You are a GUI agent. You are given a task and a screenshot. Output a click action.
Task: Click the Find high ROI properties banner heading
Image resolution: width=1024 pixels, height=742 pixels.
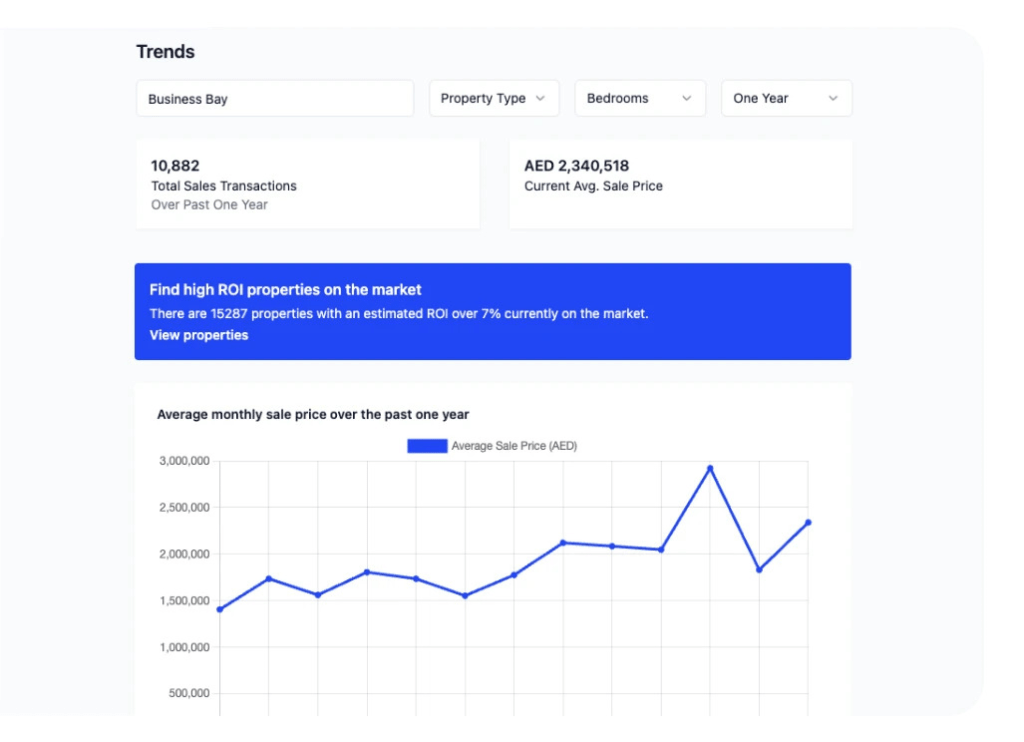286,290
